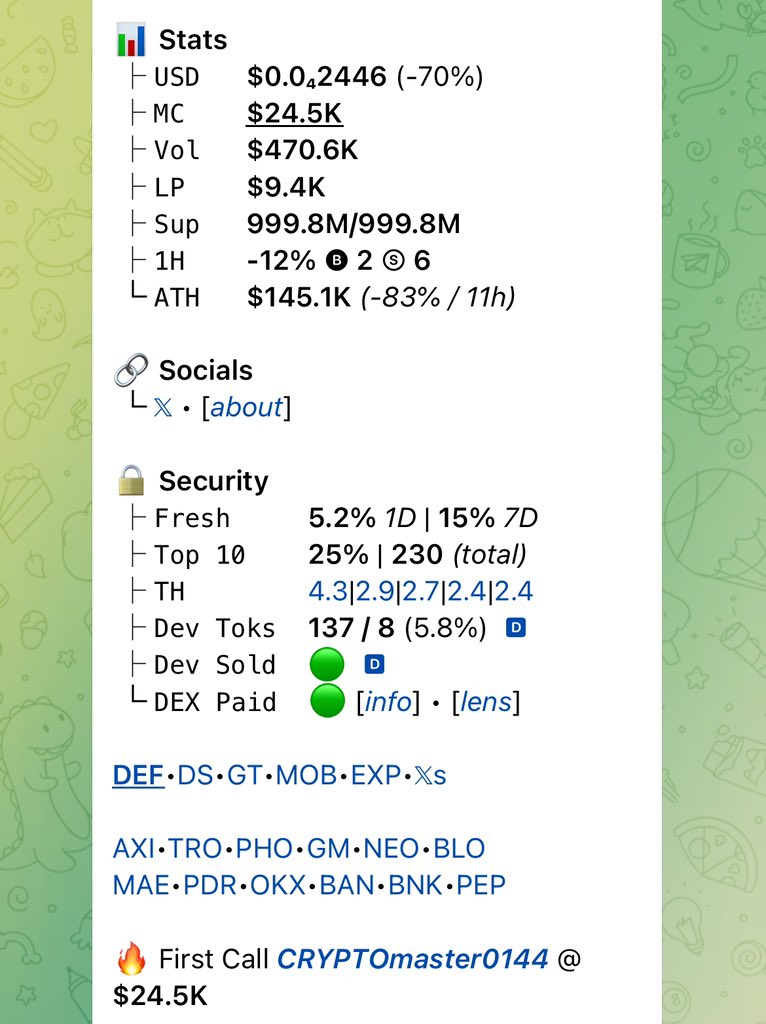Tap the green DEX Paid status circle
The width and height of the screenshot is (766, 1024).
point(327,701)
